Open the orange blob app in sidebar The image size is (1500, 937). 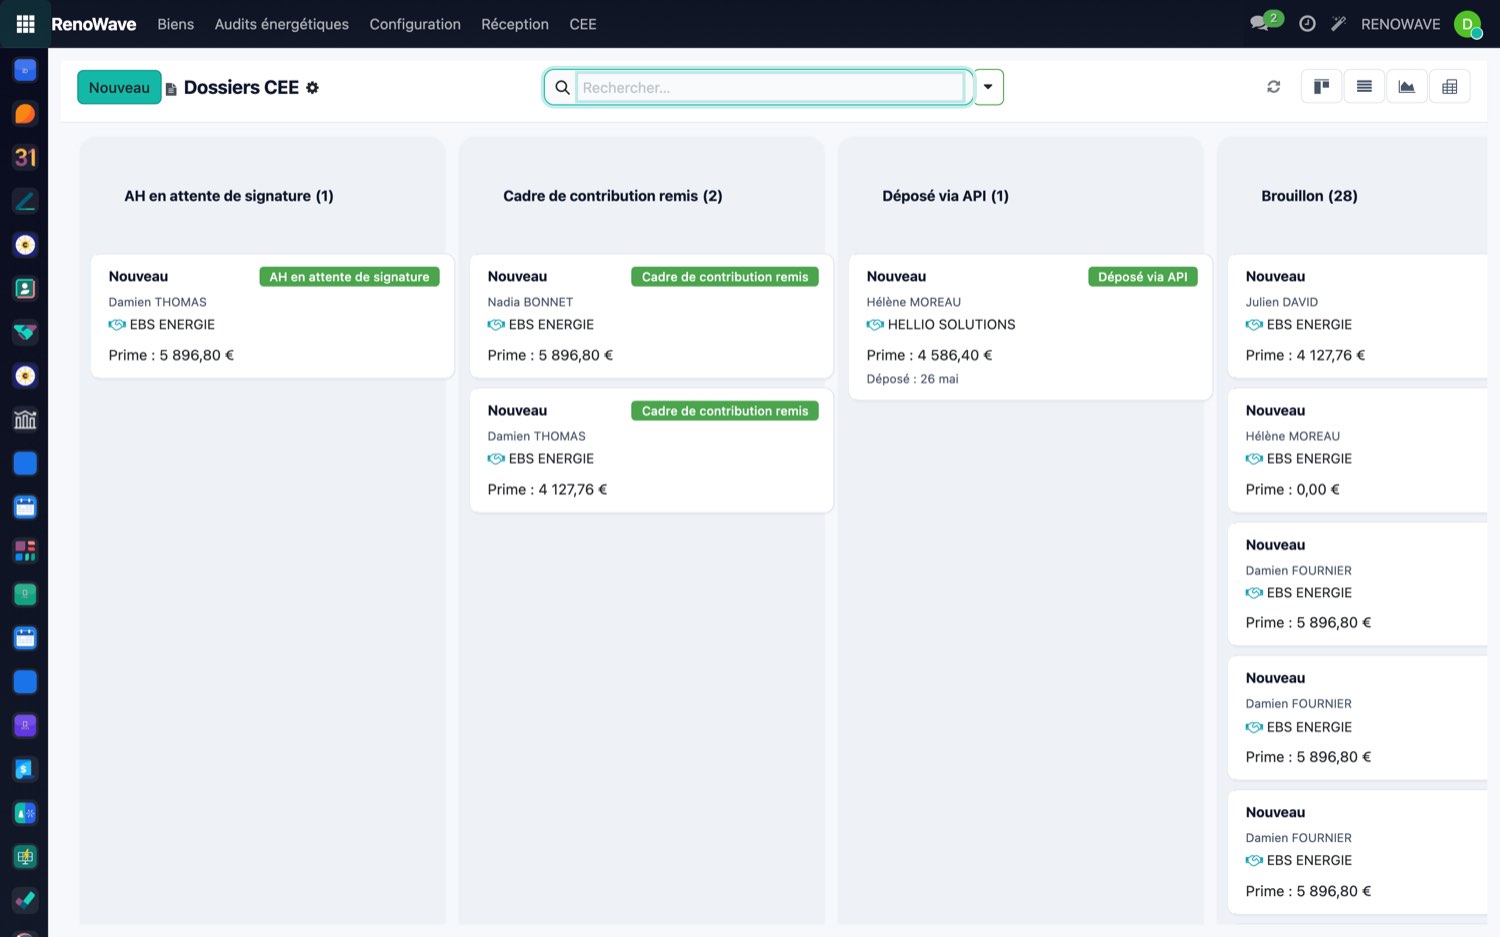25,114
